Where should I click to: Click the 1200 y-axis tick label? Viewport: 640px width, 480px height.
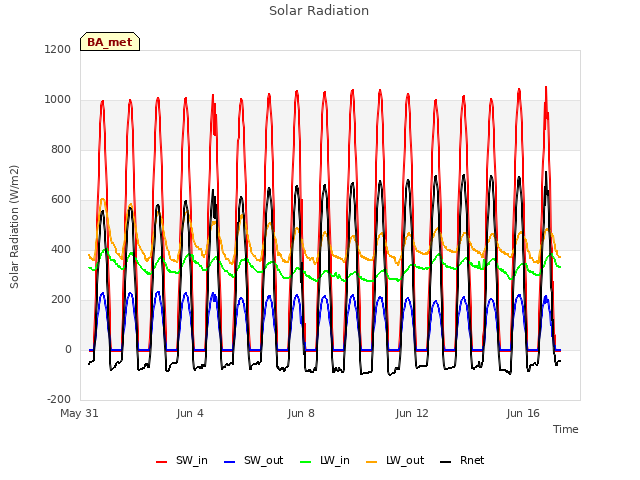click(x=58, y=49)
